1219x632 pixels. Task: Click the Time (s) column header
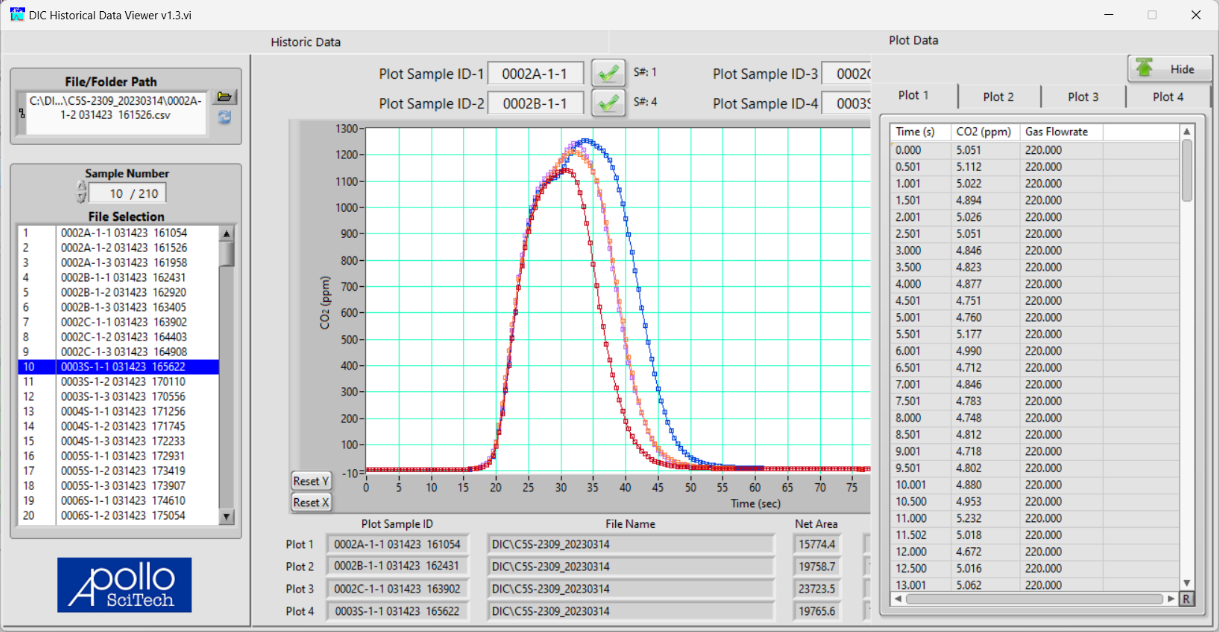tap(922, 132)
